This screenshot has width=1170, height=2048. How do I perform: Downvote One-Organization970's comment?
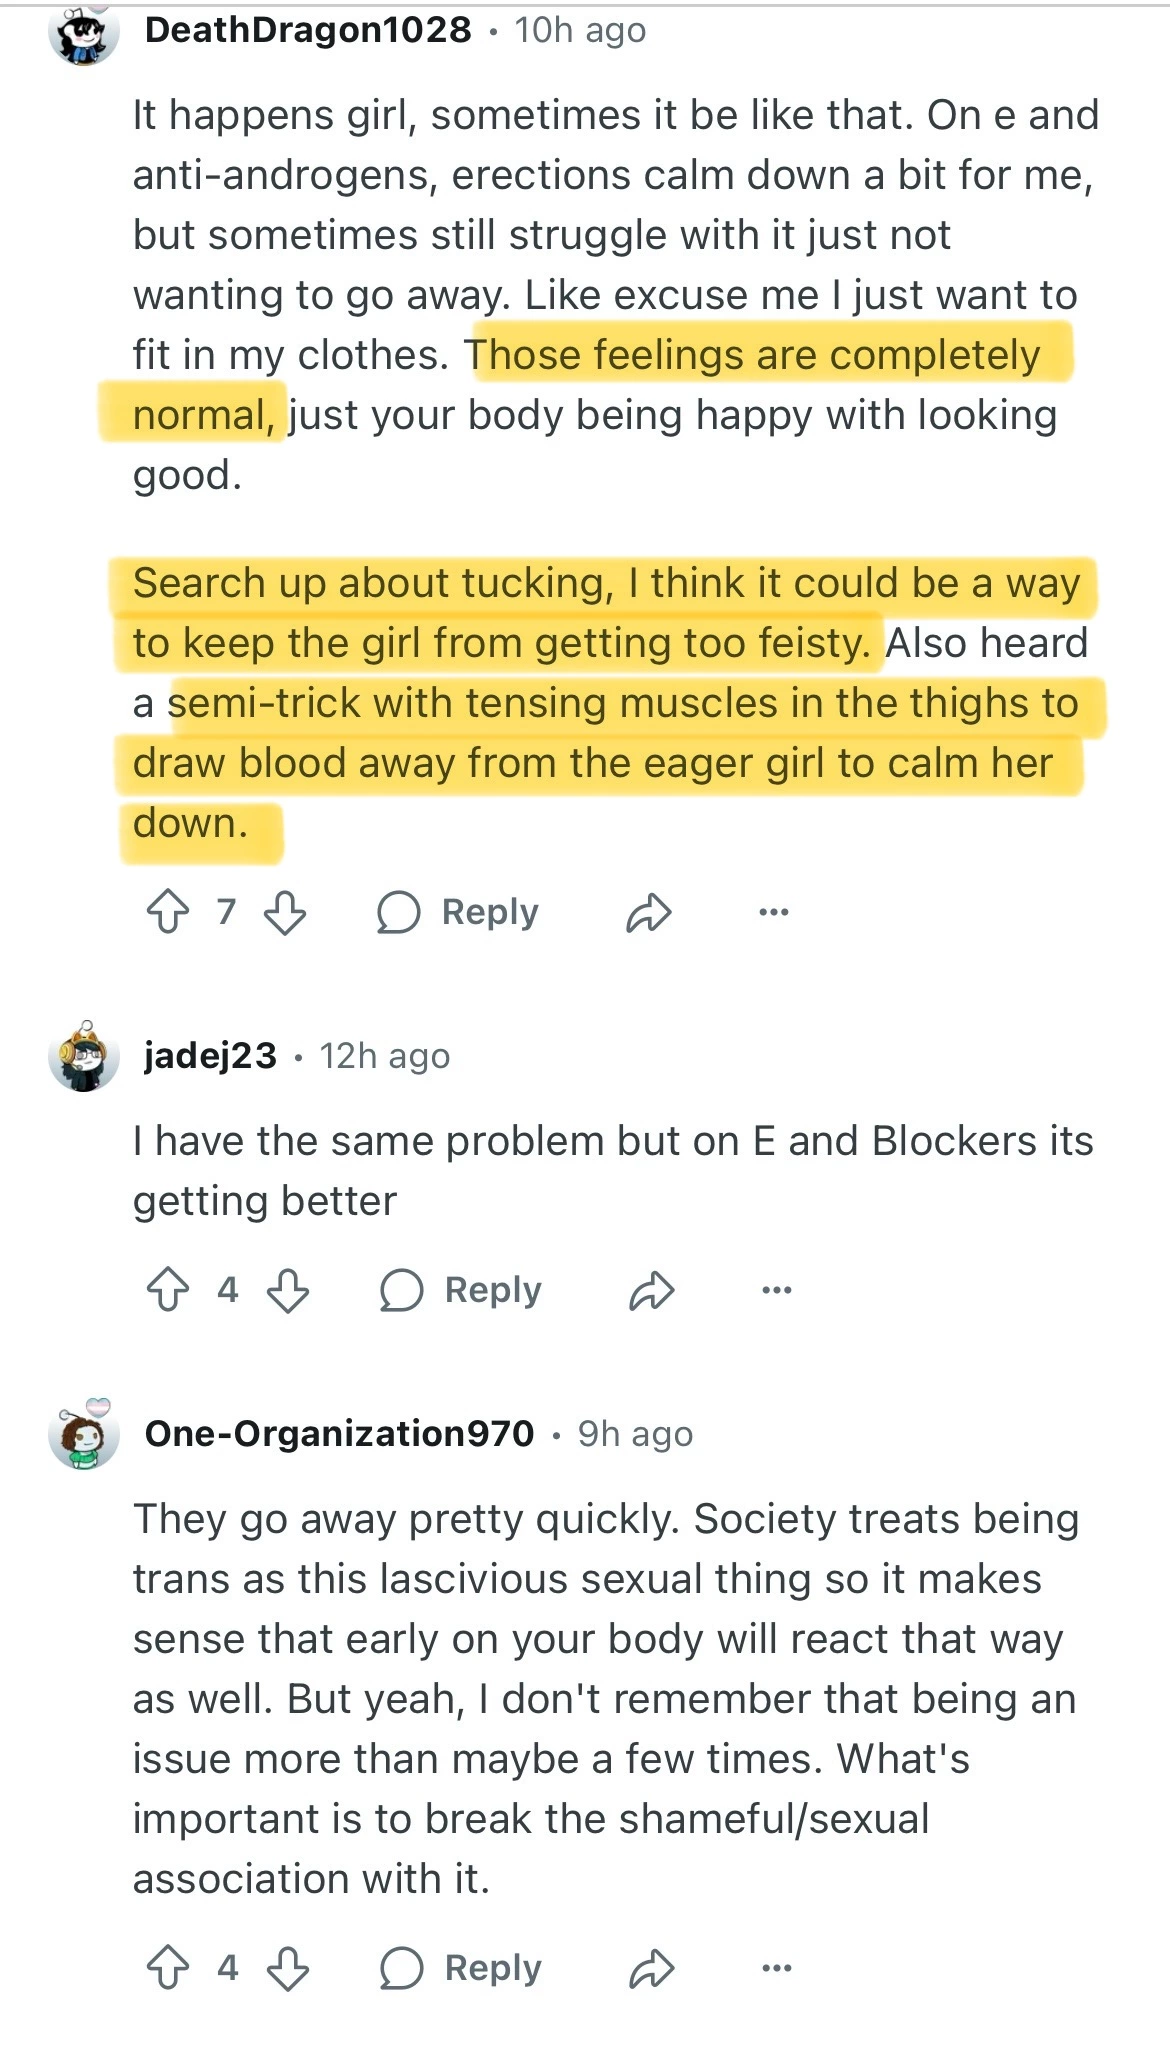point(288,1968)
